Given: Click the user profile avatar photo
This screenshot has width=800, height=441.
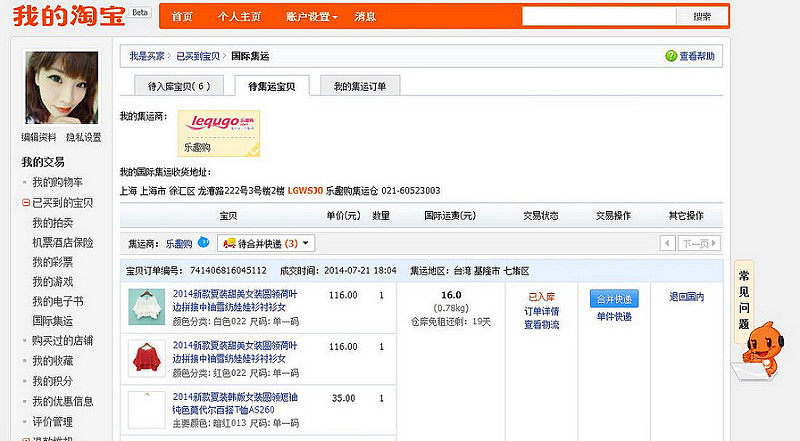Looking at the screenshot, I should point(62,87).
